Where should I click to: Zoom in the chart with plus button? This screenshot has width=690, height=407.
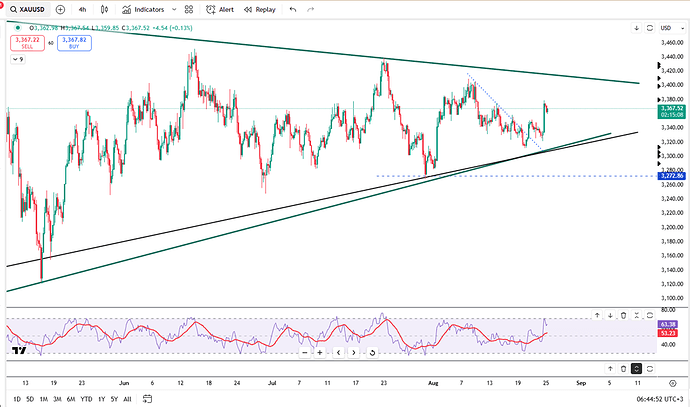tap(319, 352)
